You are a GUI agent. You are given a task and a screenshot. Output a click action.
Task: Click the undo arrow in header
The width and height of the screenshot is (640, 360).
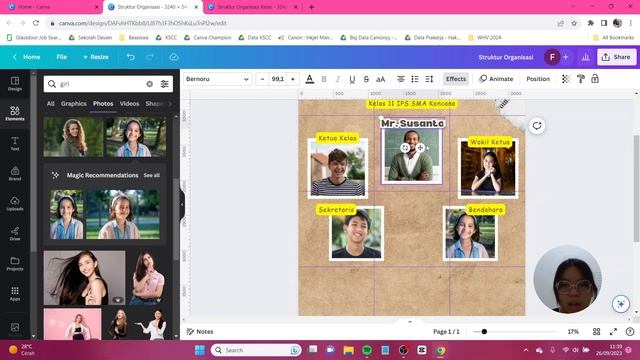pyautogui.click(x=131, y=57)
